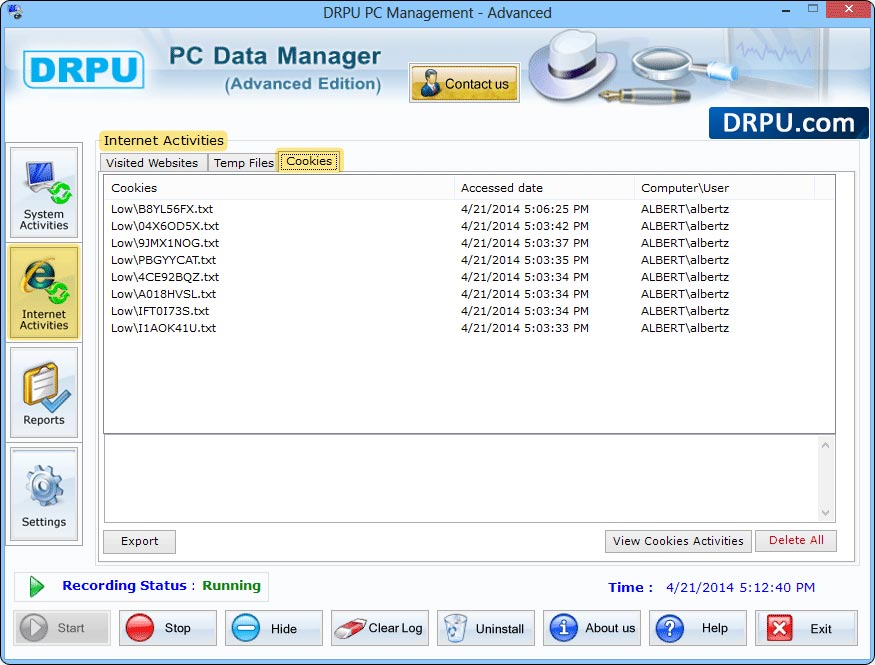Switch to the Visited Websites tab
Image resolution: width=875 pixels, height=665 pixels.
click(x=152, y=163)
